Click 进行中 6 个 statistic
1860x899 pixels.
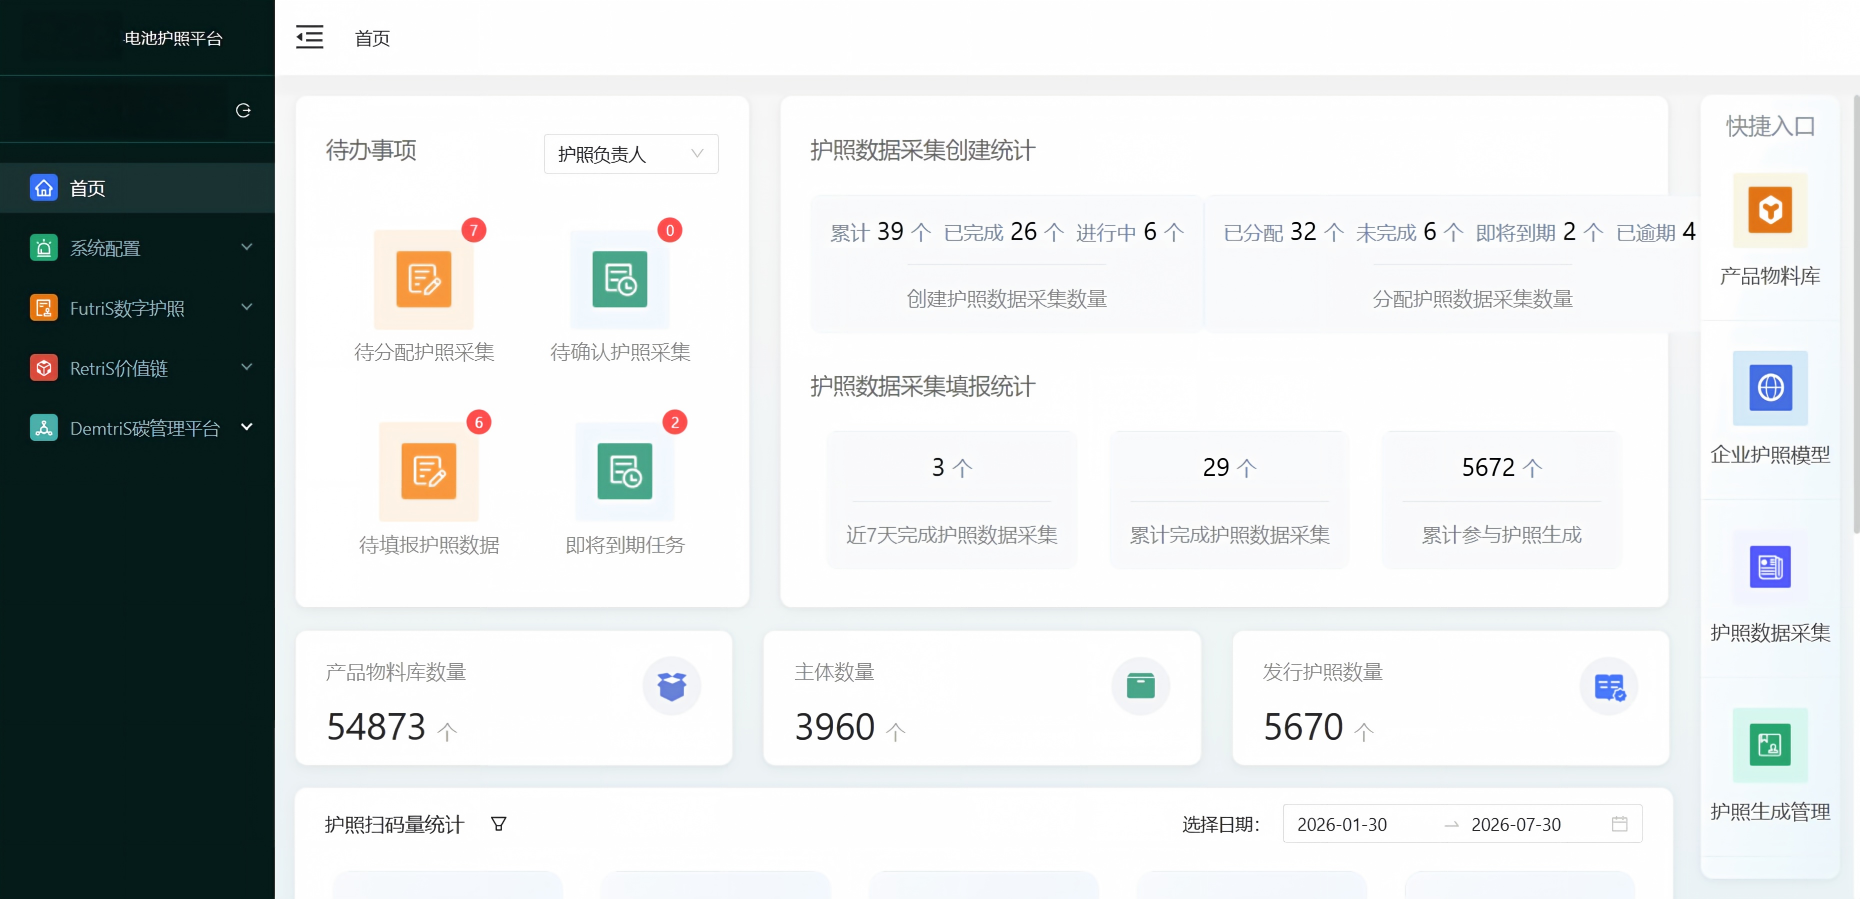[1130, 232]
